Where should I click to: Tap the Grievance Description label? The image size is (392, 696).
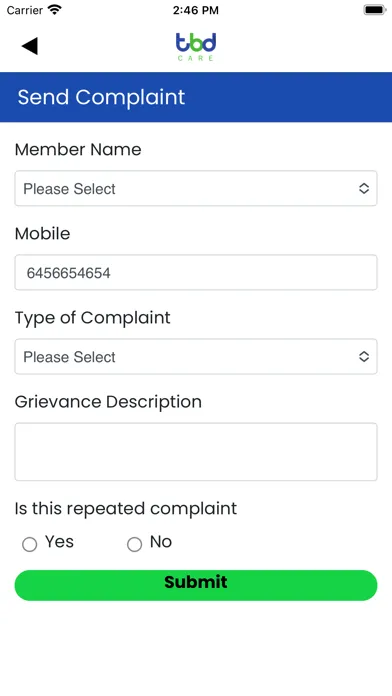[x=108, y=402]
